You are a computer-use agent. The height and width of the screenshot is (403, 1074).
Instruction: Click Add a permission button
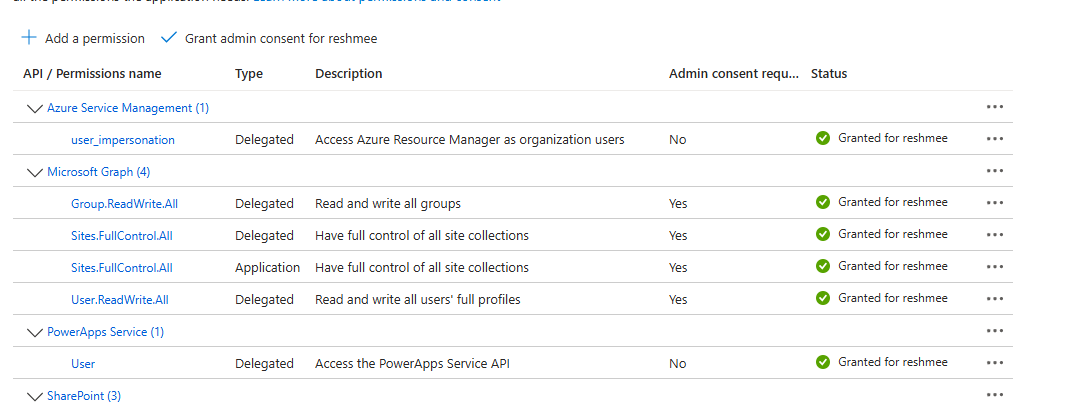point(84,38)
